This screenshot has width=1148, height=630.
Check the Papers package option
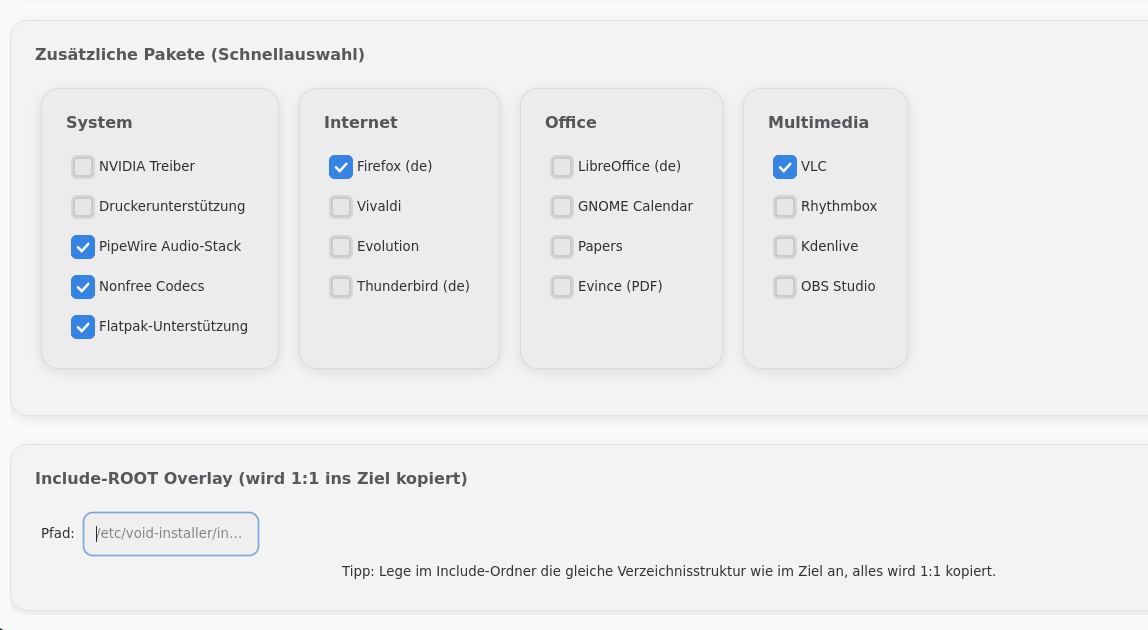(562, 247)
